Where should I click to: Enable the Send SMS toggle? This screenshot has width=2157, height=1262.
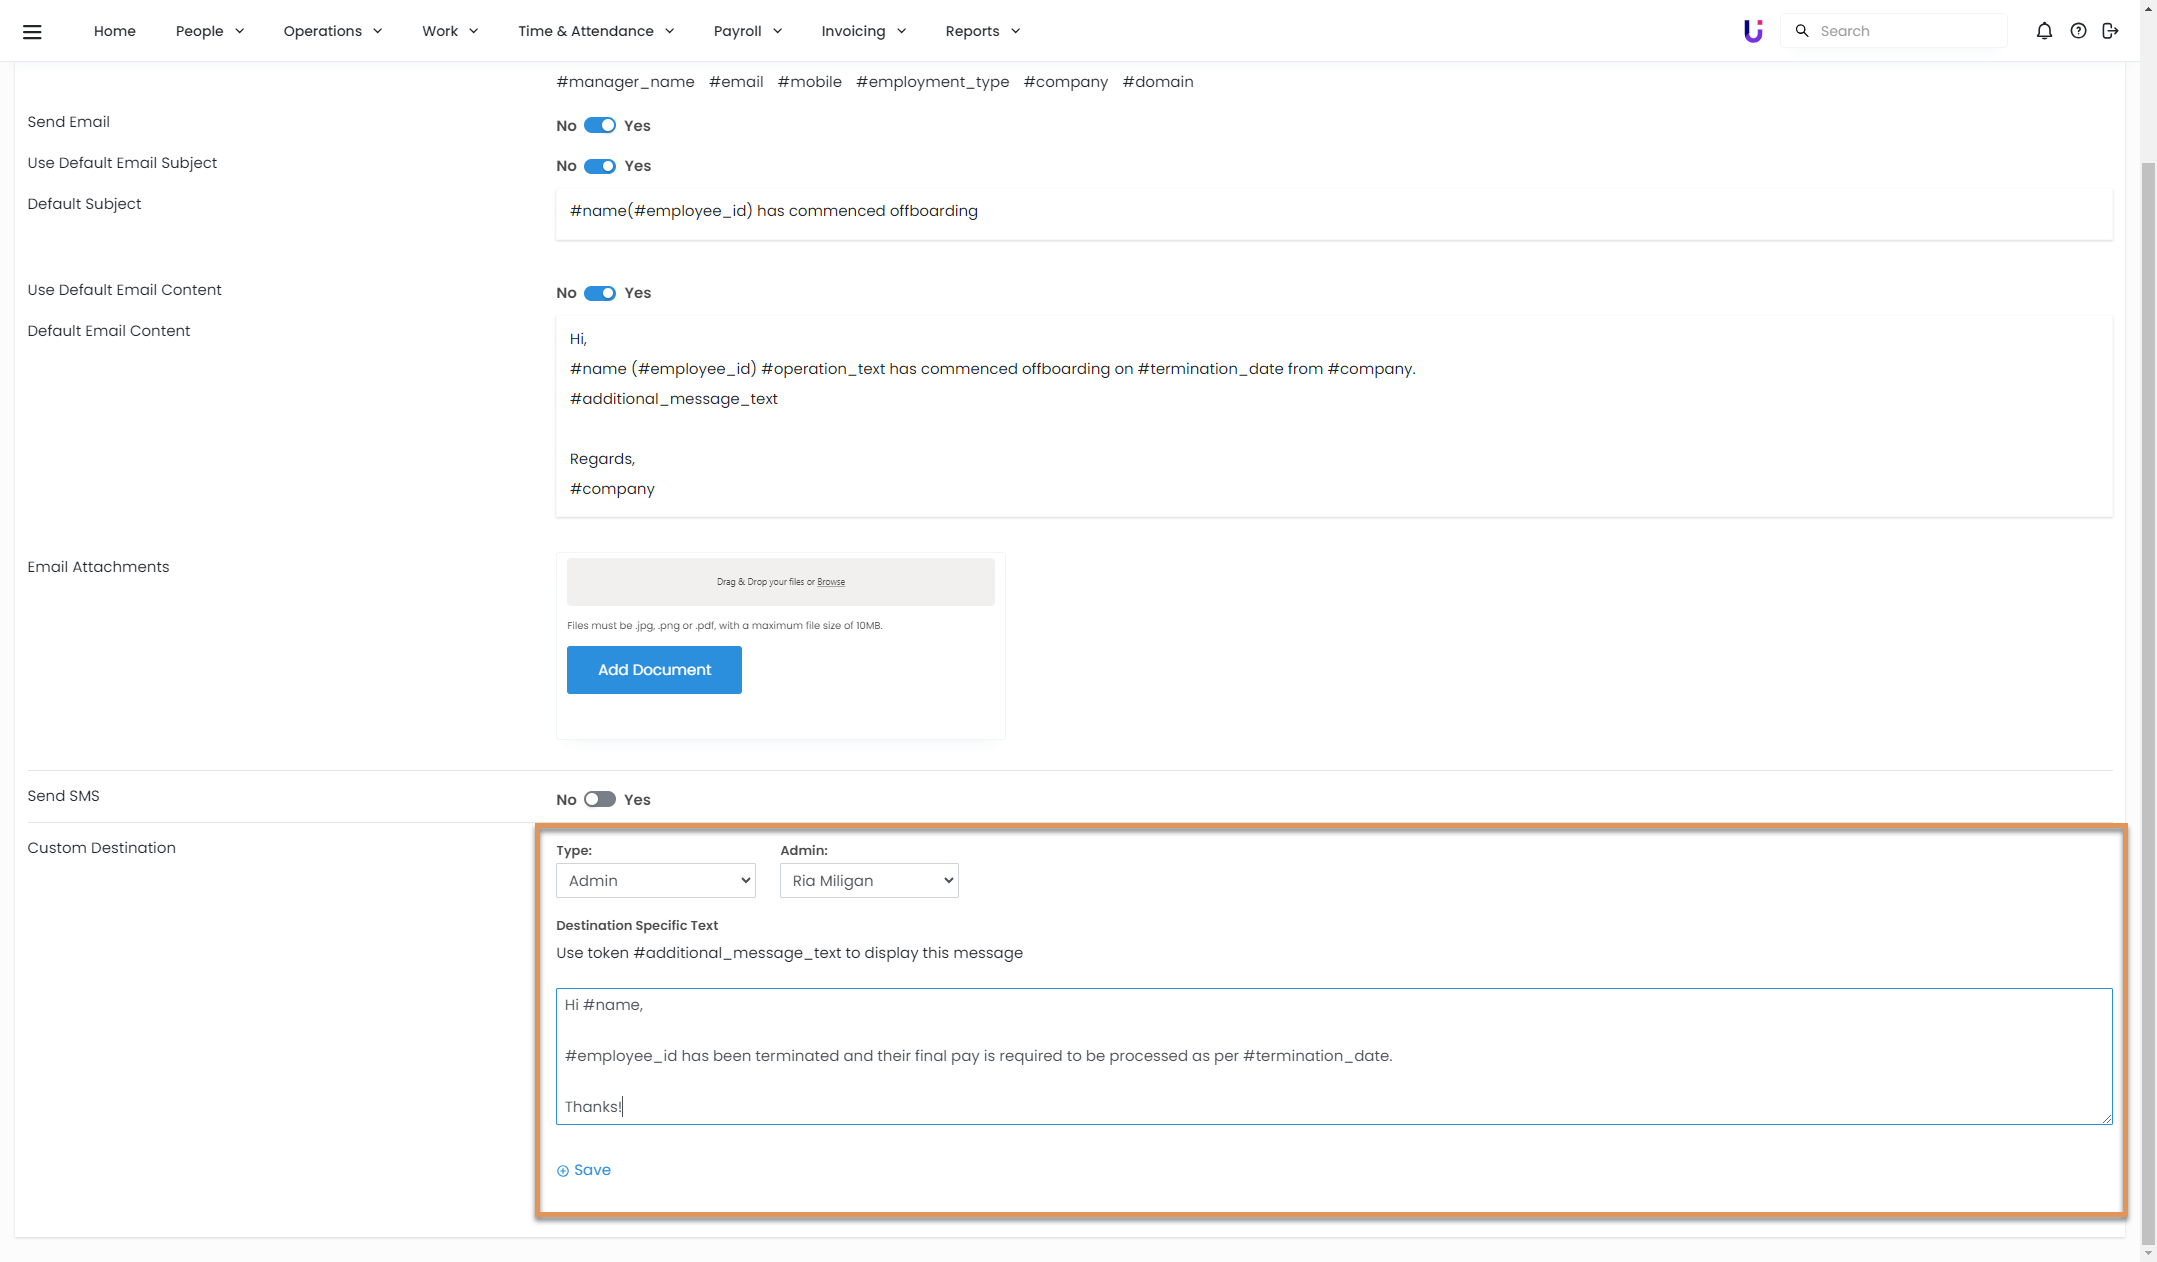click(x=600, y=800)
